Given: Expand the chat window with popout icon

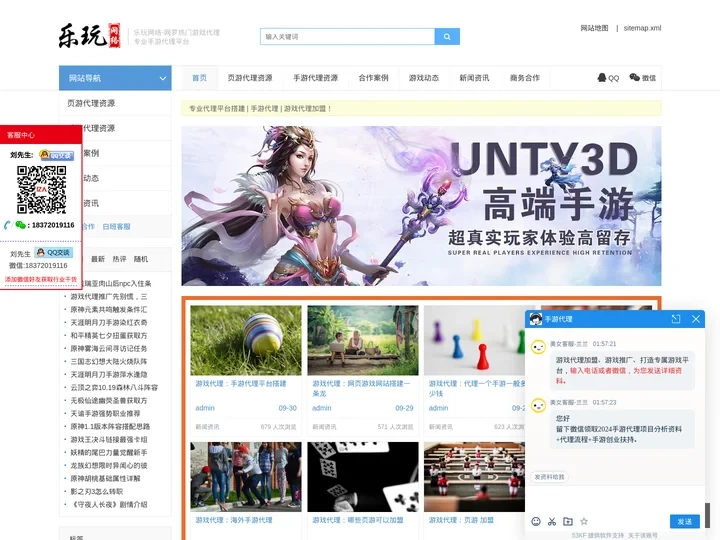Looking at the screenshot, I should 676,319.
